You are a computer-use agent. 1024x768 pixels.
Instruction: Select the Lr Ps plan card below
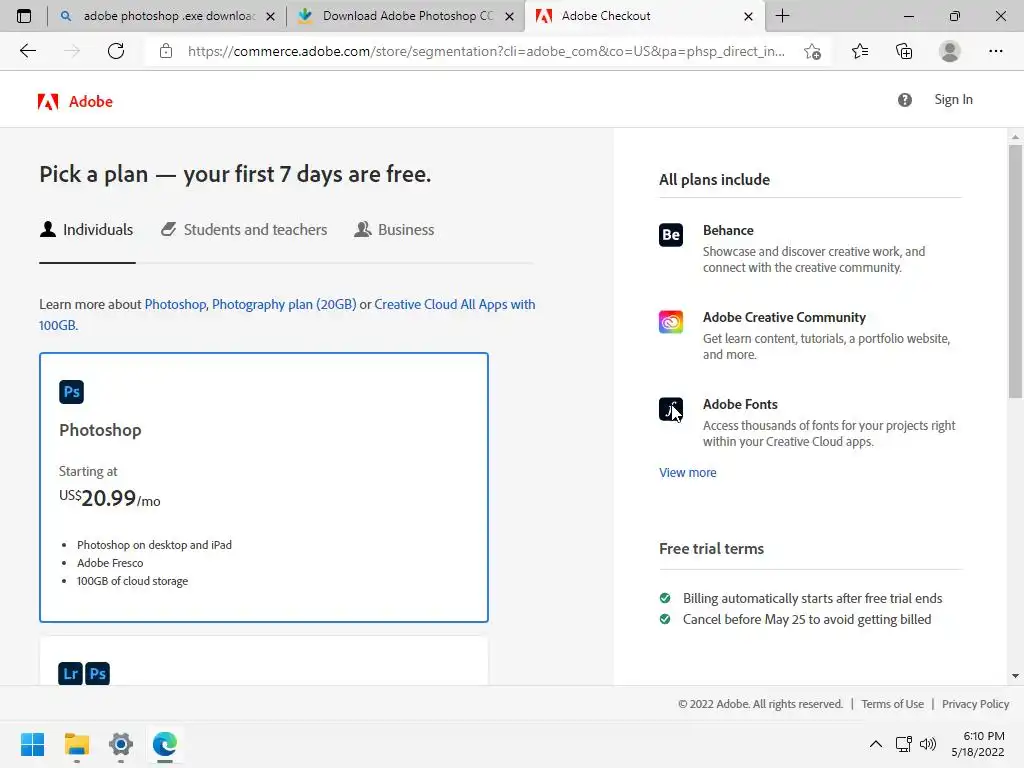(264, 661)
